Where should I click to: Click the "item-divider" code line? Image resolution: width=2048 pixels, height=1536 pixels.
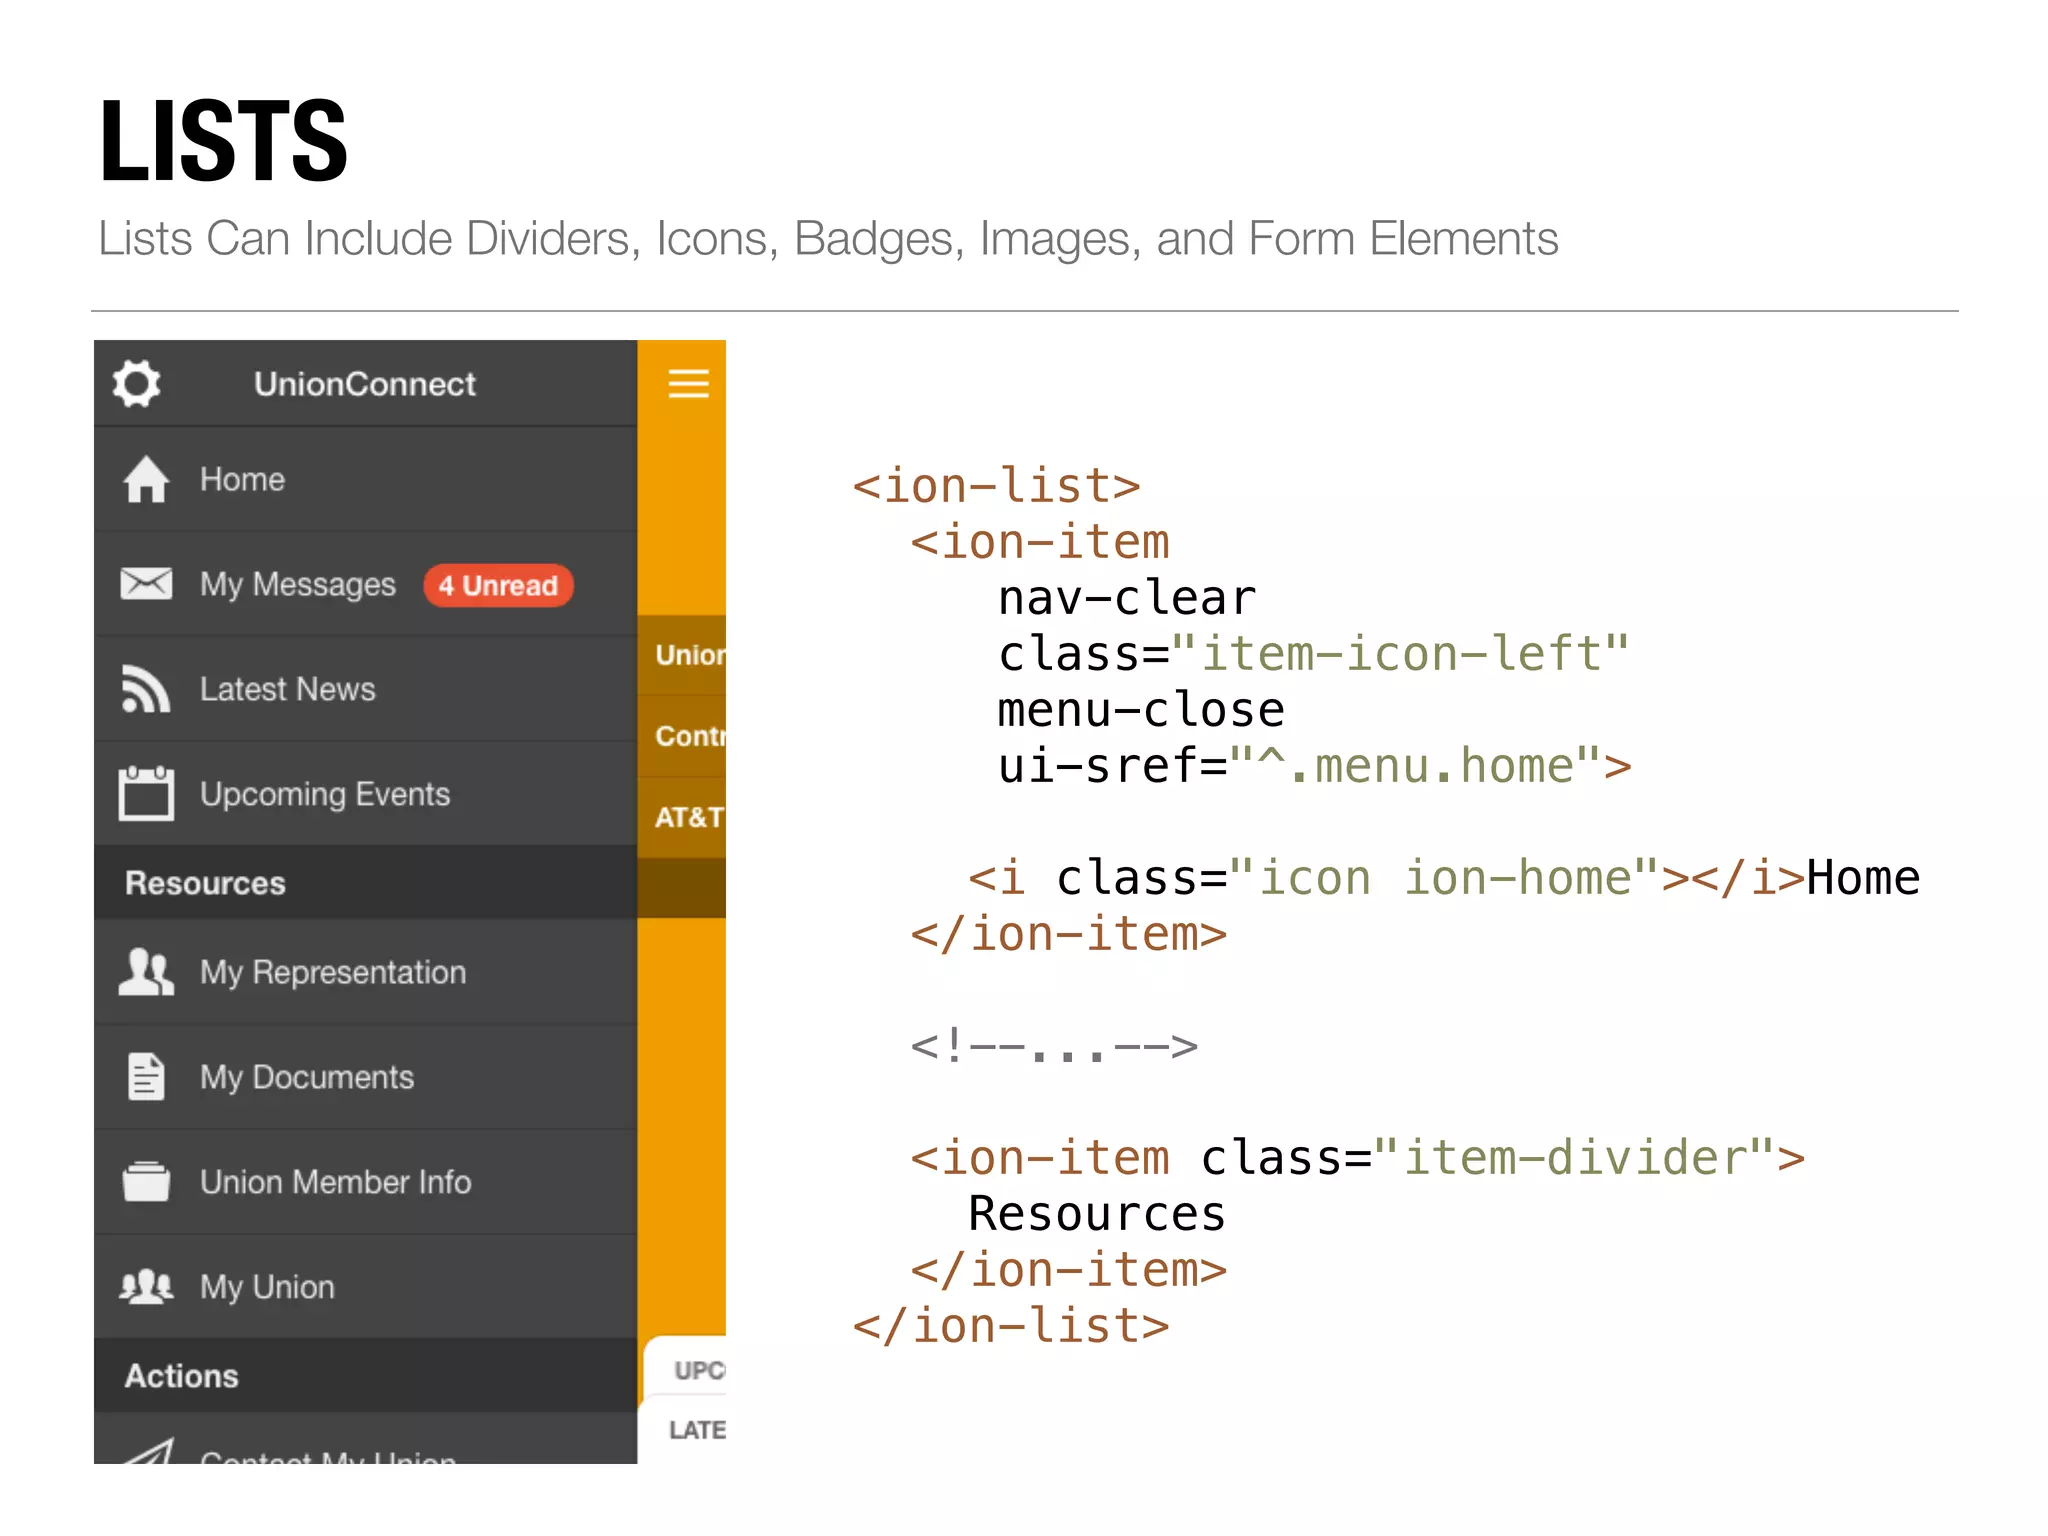(1357, 1158)
